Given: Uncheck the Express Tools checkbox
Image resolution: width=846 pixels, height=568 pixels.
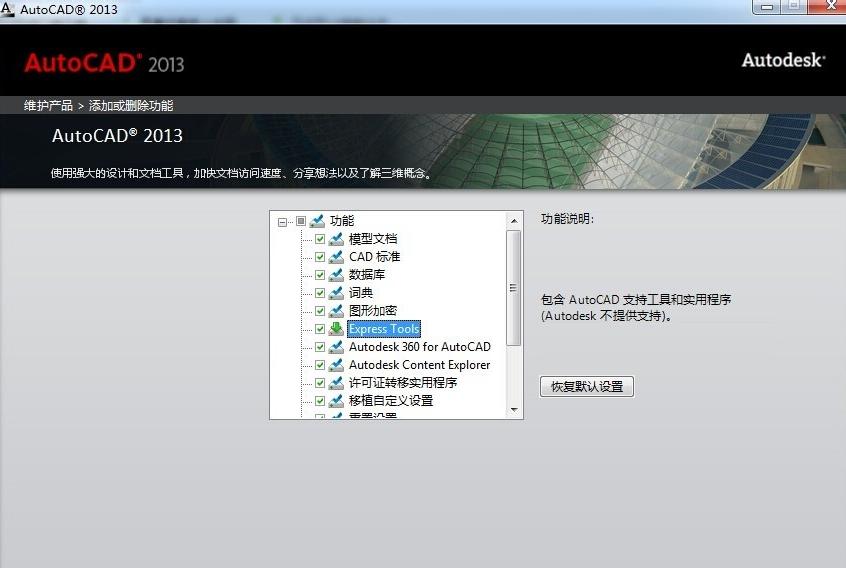Looking at the screenshot, I should pos(320,329).
